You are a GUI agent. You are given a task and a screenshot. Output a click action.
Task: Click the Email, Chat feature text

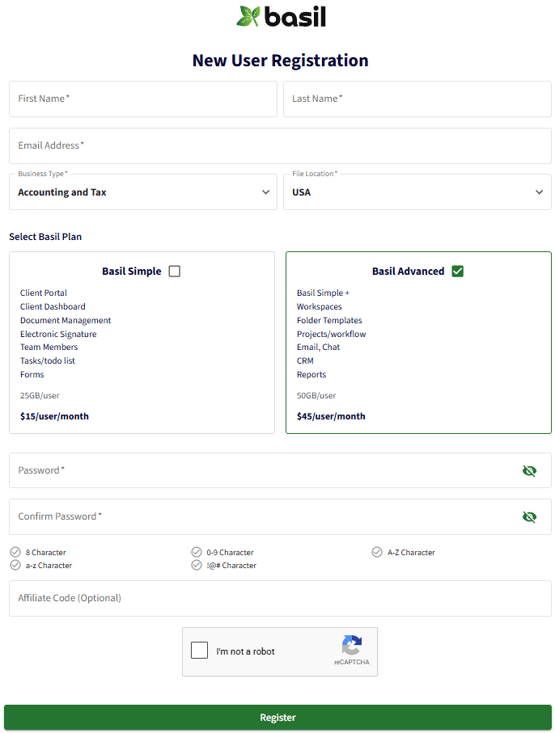[318, 347]
